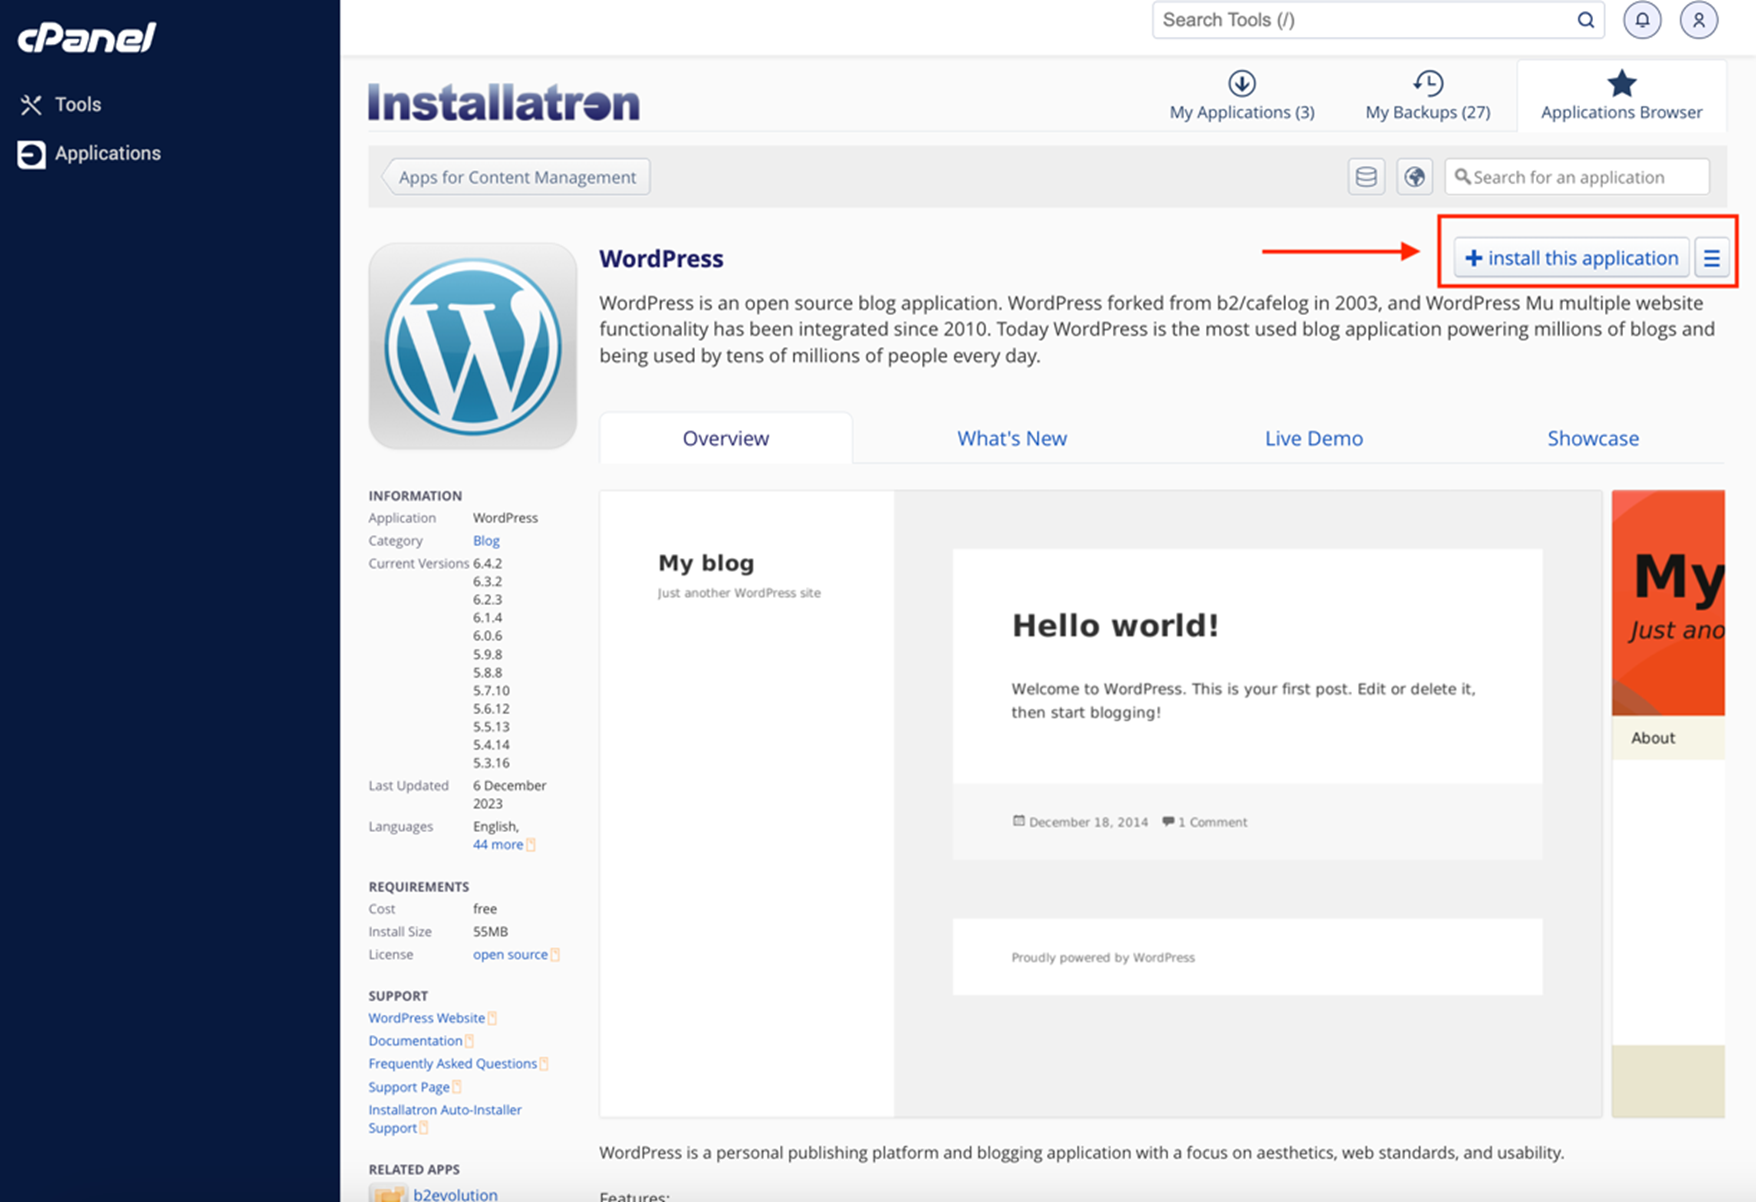Open My Applications (3) tab
The image size is (1756, 1202).
coord(1241,96)
